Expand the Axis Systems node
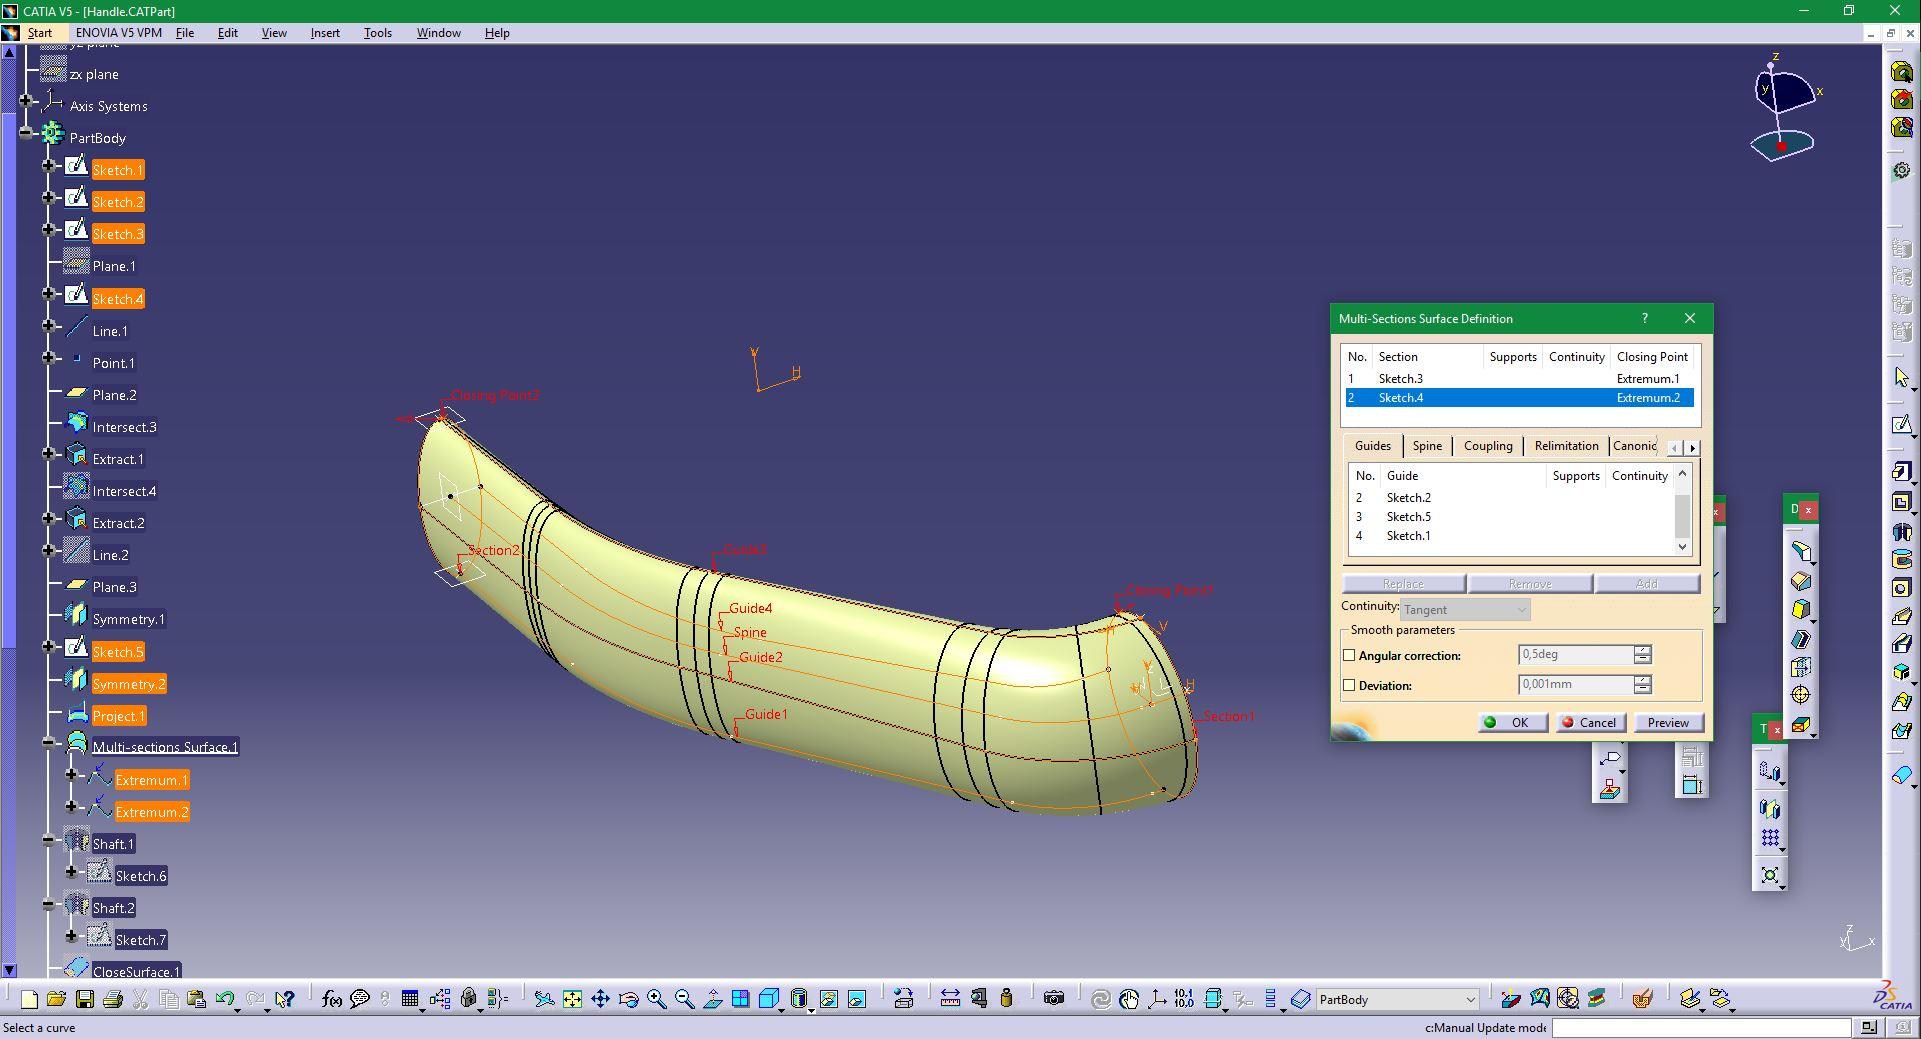Image resolution: width=1921 pixels, height=1039 pixels. point(26,102)
